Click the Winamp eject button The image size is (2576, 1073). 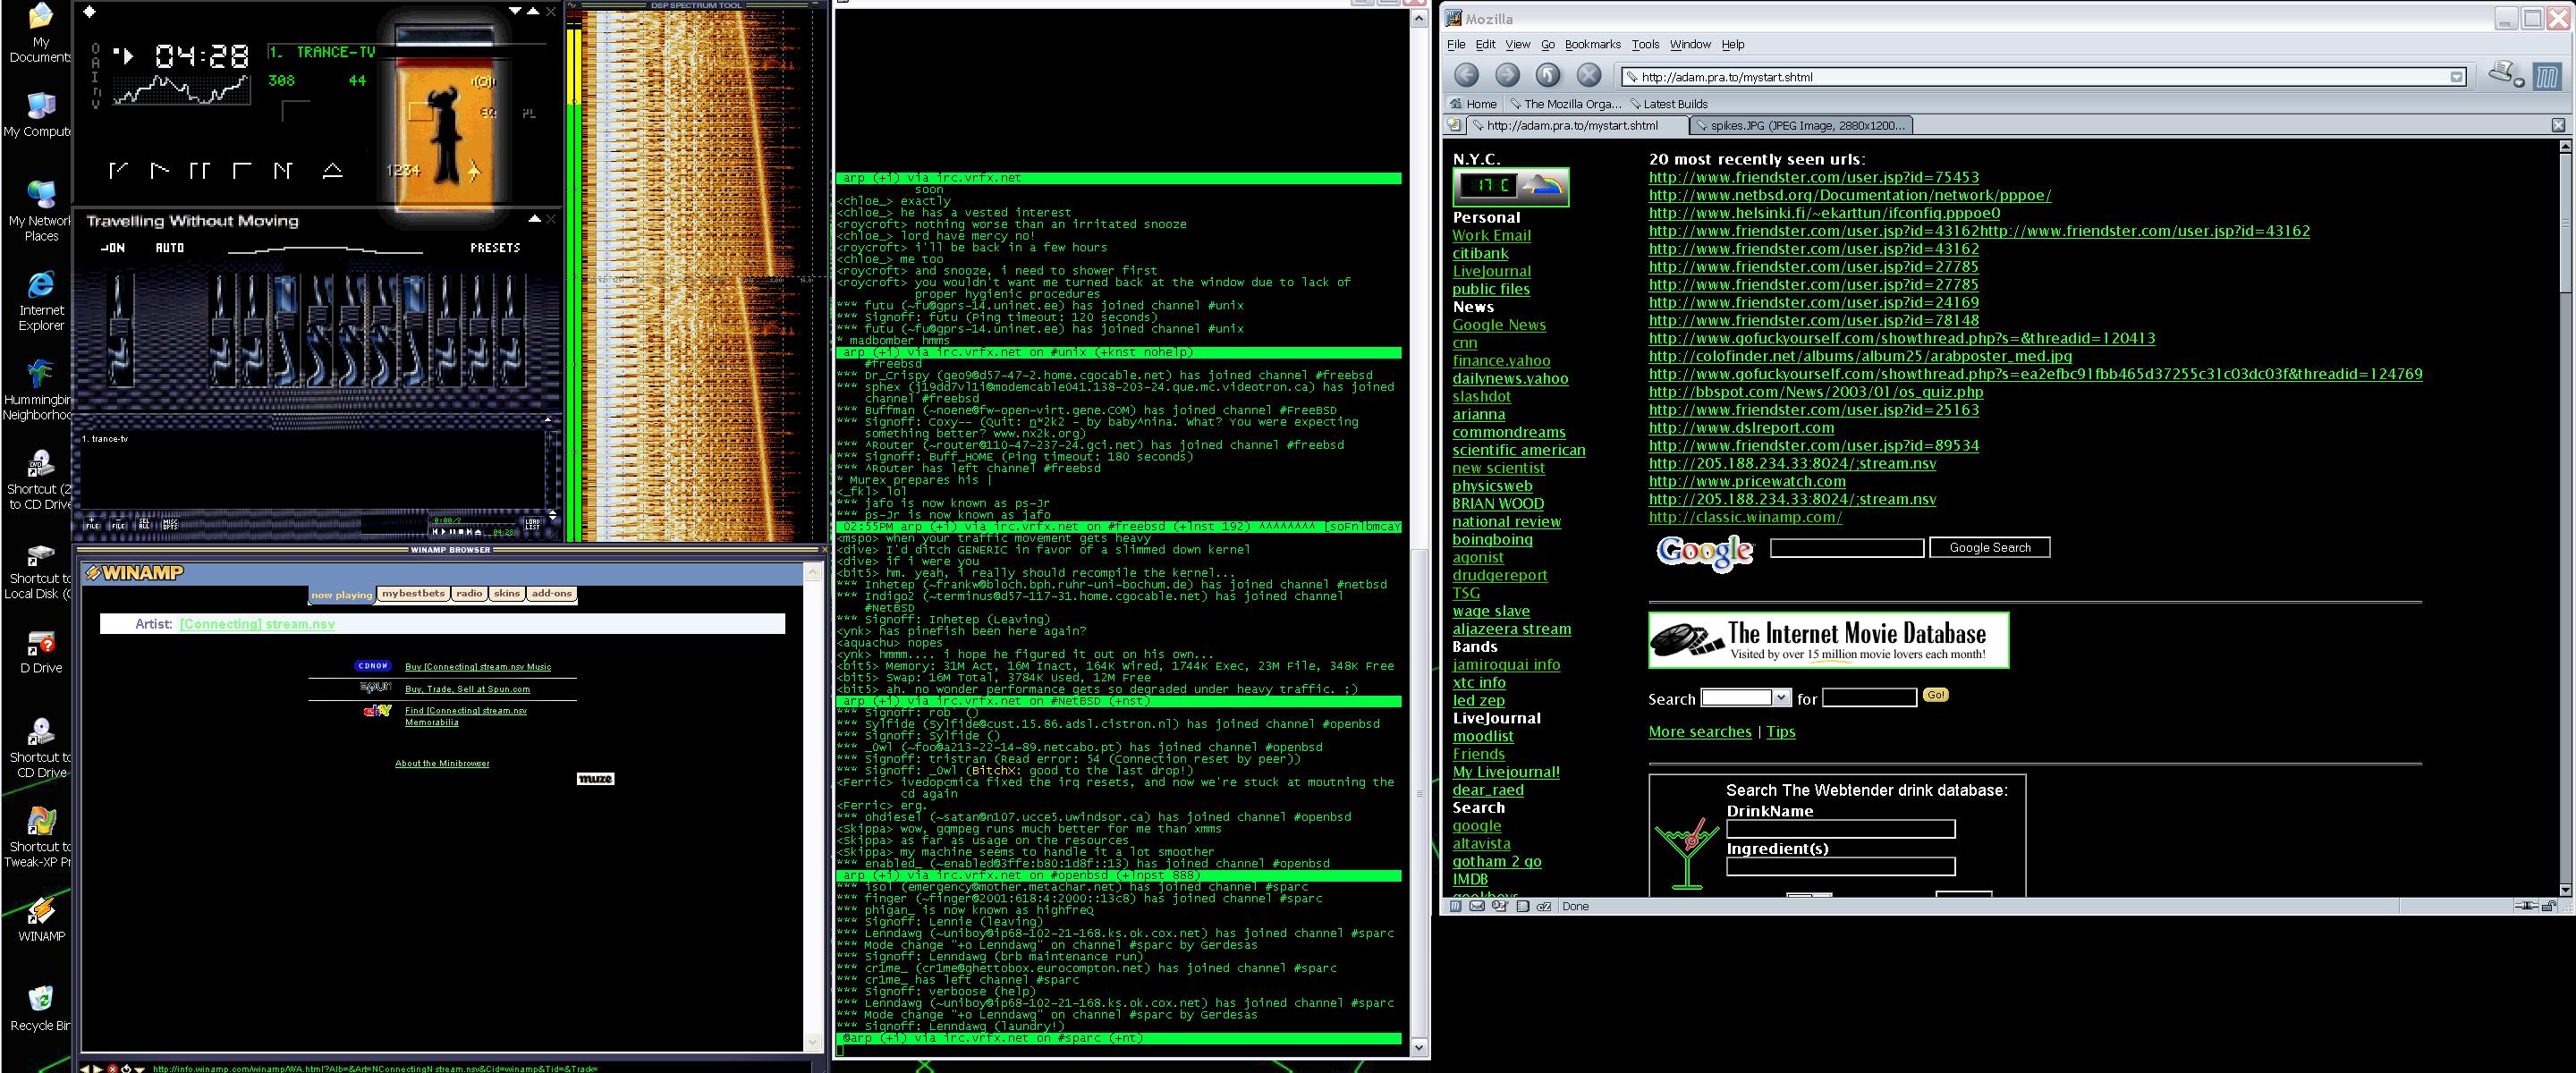[333, 171]
